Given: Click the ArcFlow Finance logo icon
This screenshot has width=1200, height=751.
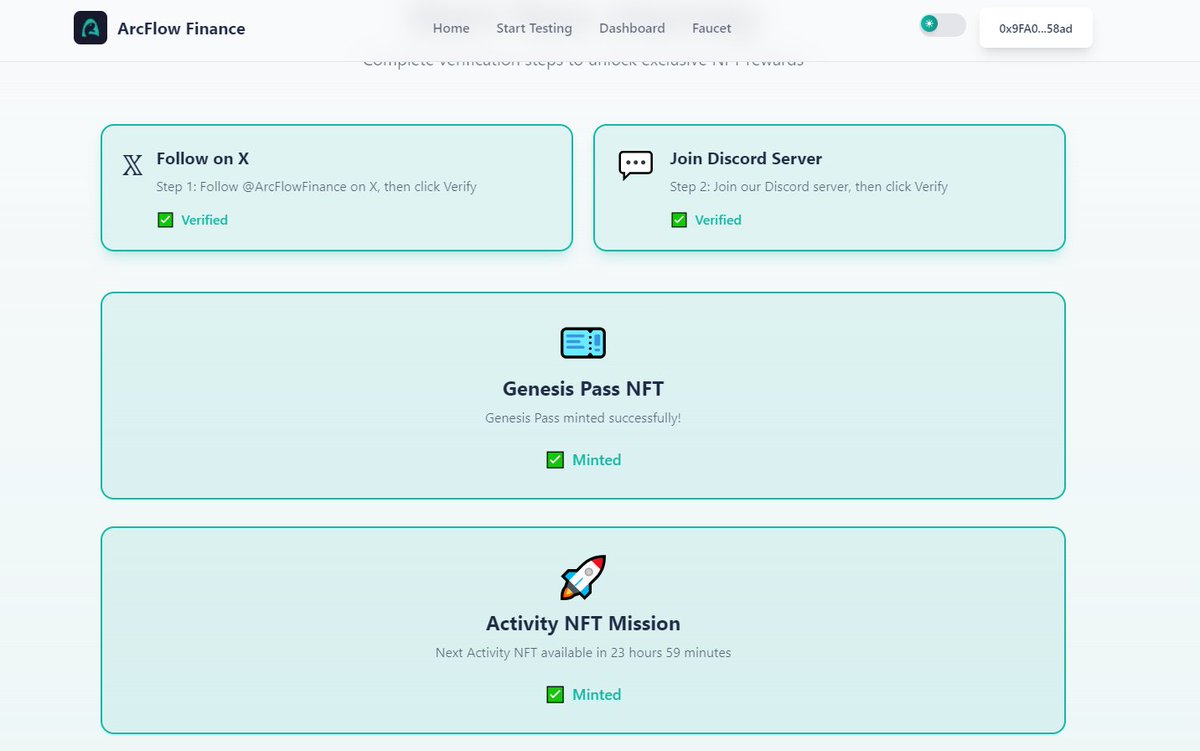Looking at the screenshot, I should coord(90,28).
